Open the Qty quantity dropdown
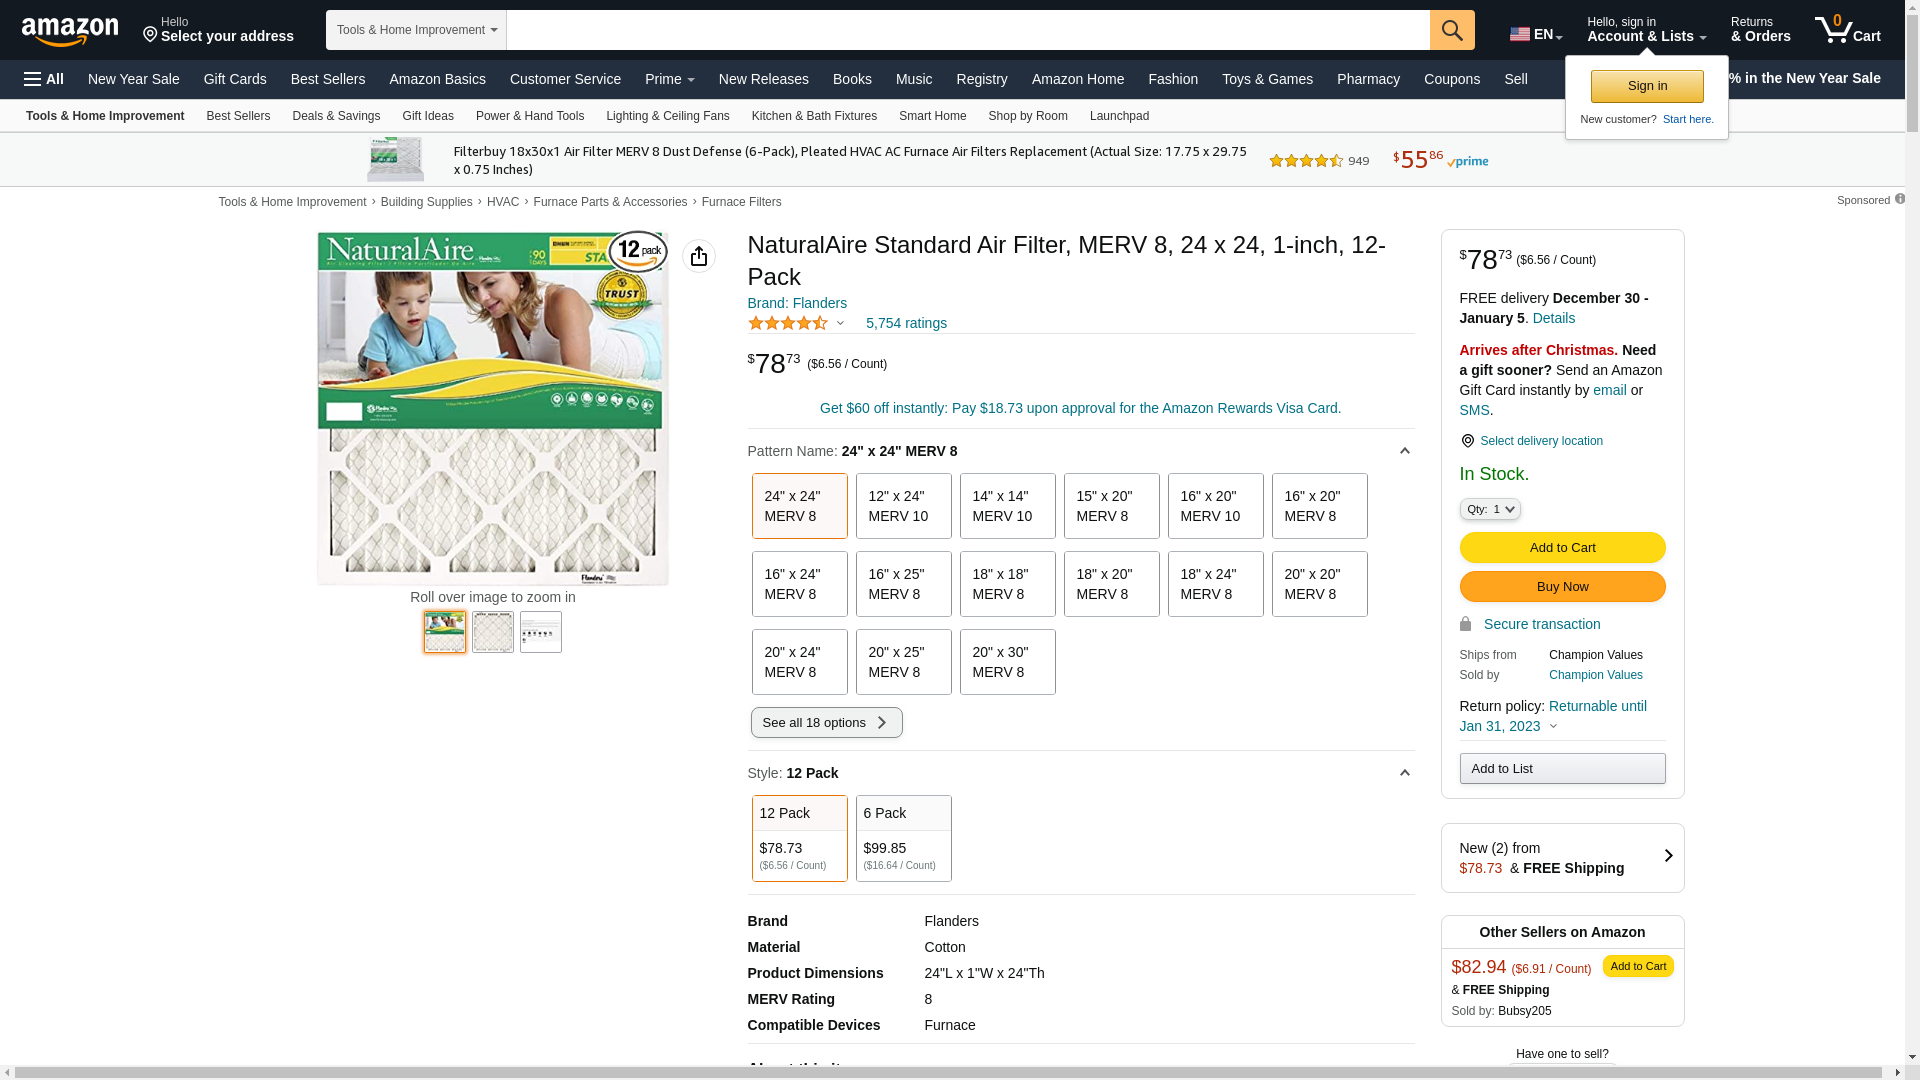Image resolution: width=1920 pixels, height=1080 pixels. coord(1489,509)
